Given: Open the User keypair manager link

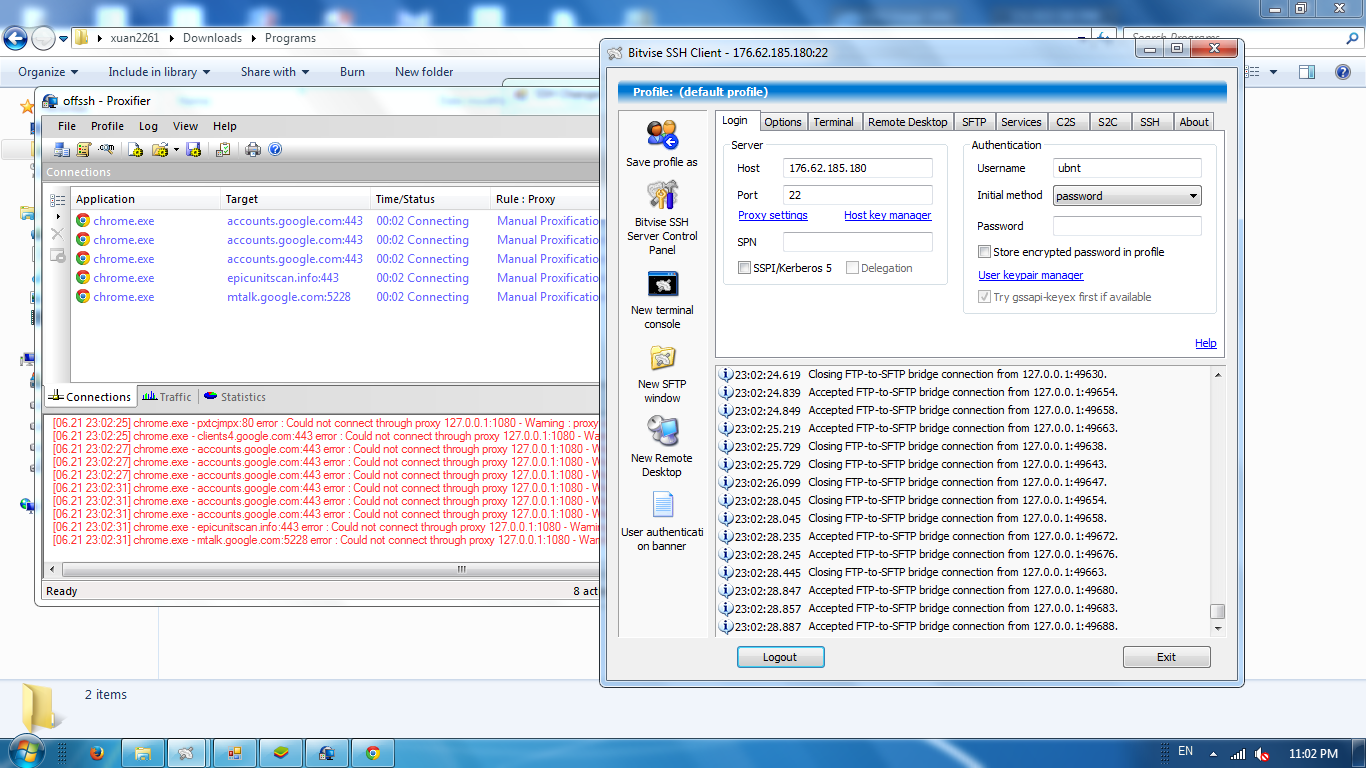Looking at the screenshot, I should click(1030, 276).
